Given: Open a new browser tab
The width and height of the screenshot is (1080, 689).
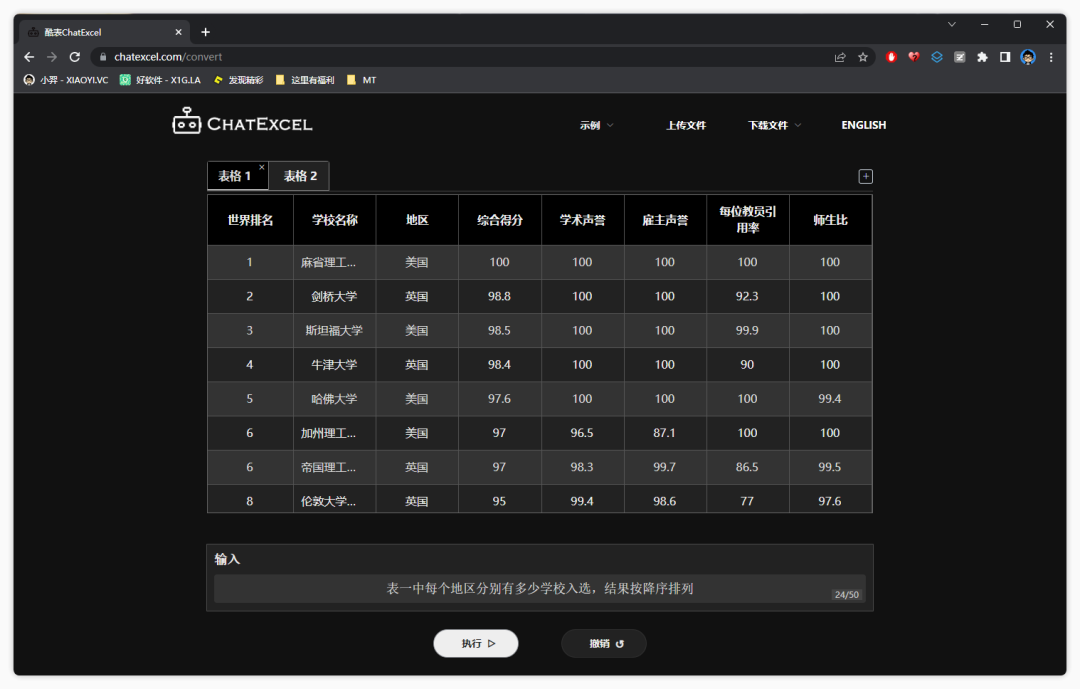Looking at the screenshot, I should point(205,32).
